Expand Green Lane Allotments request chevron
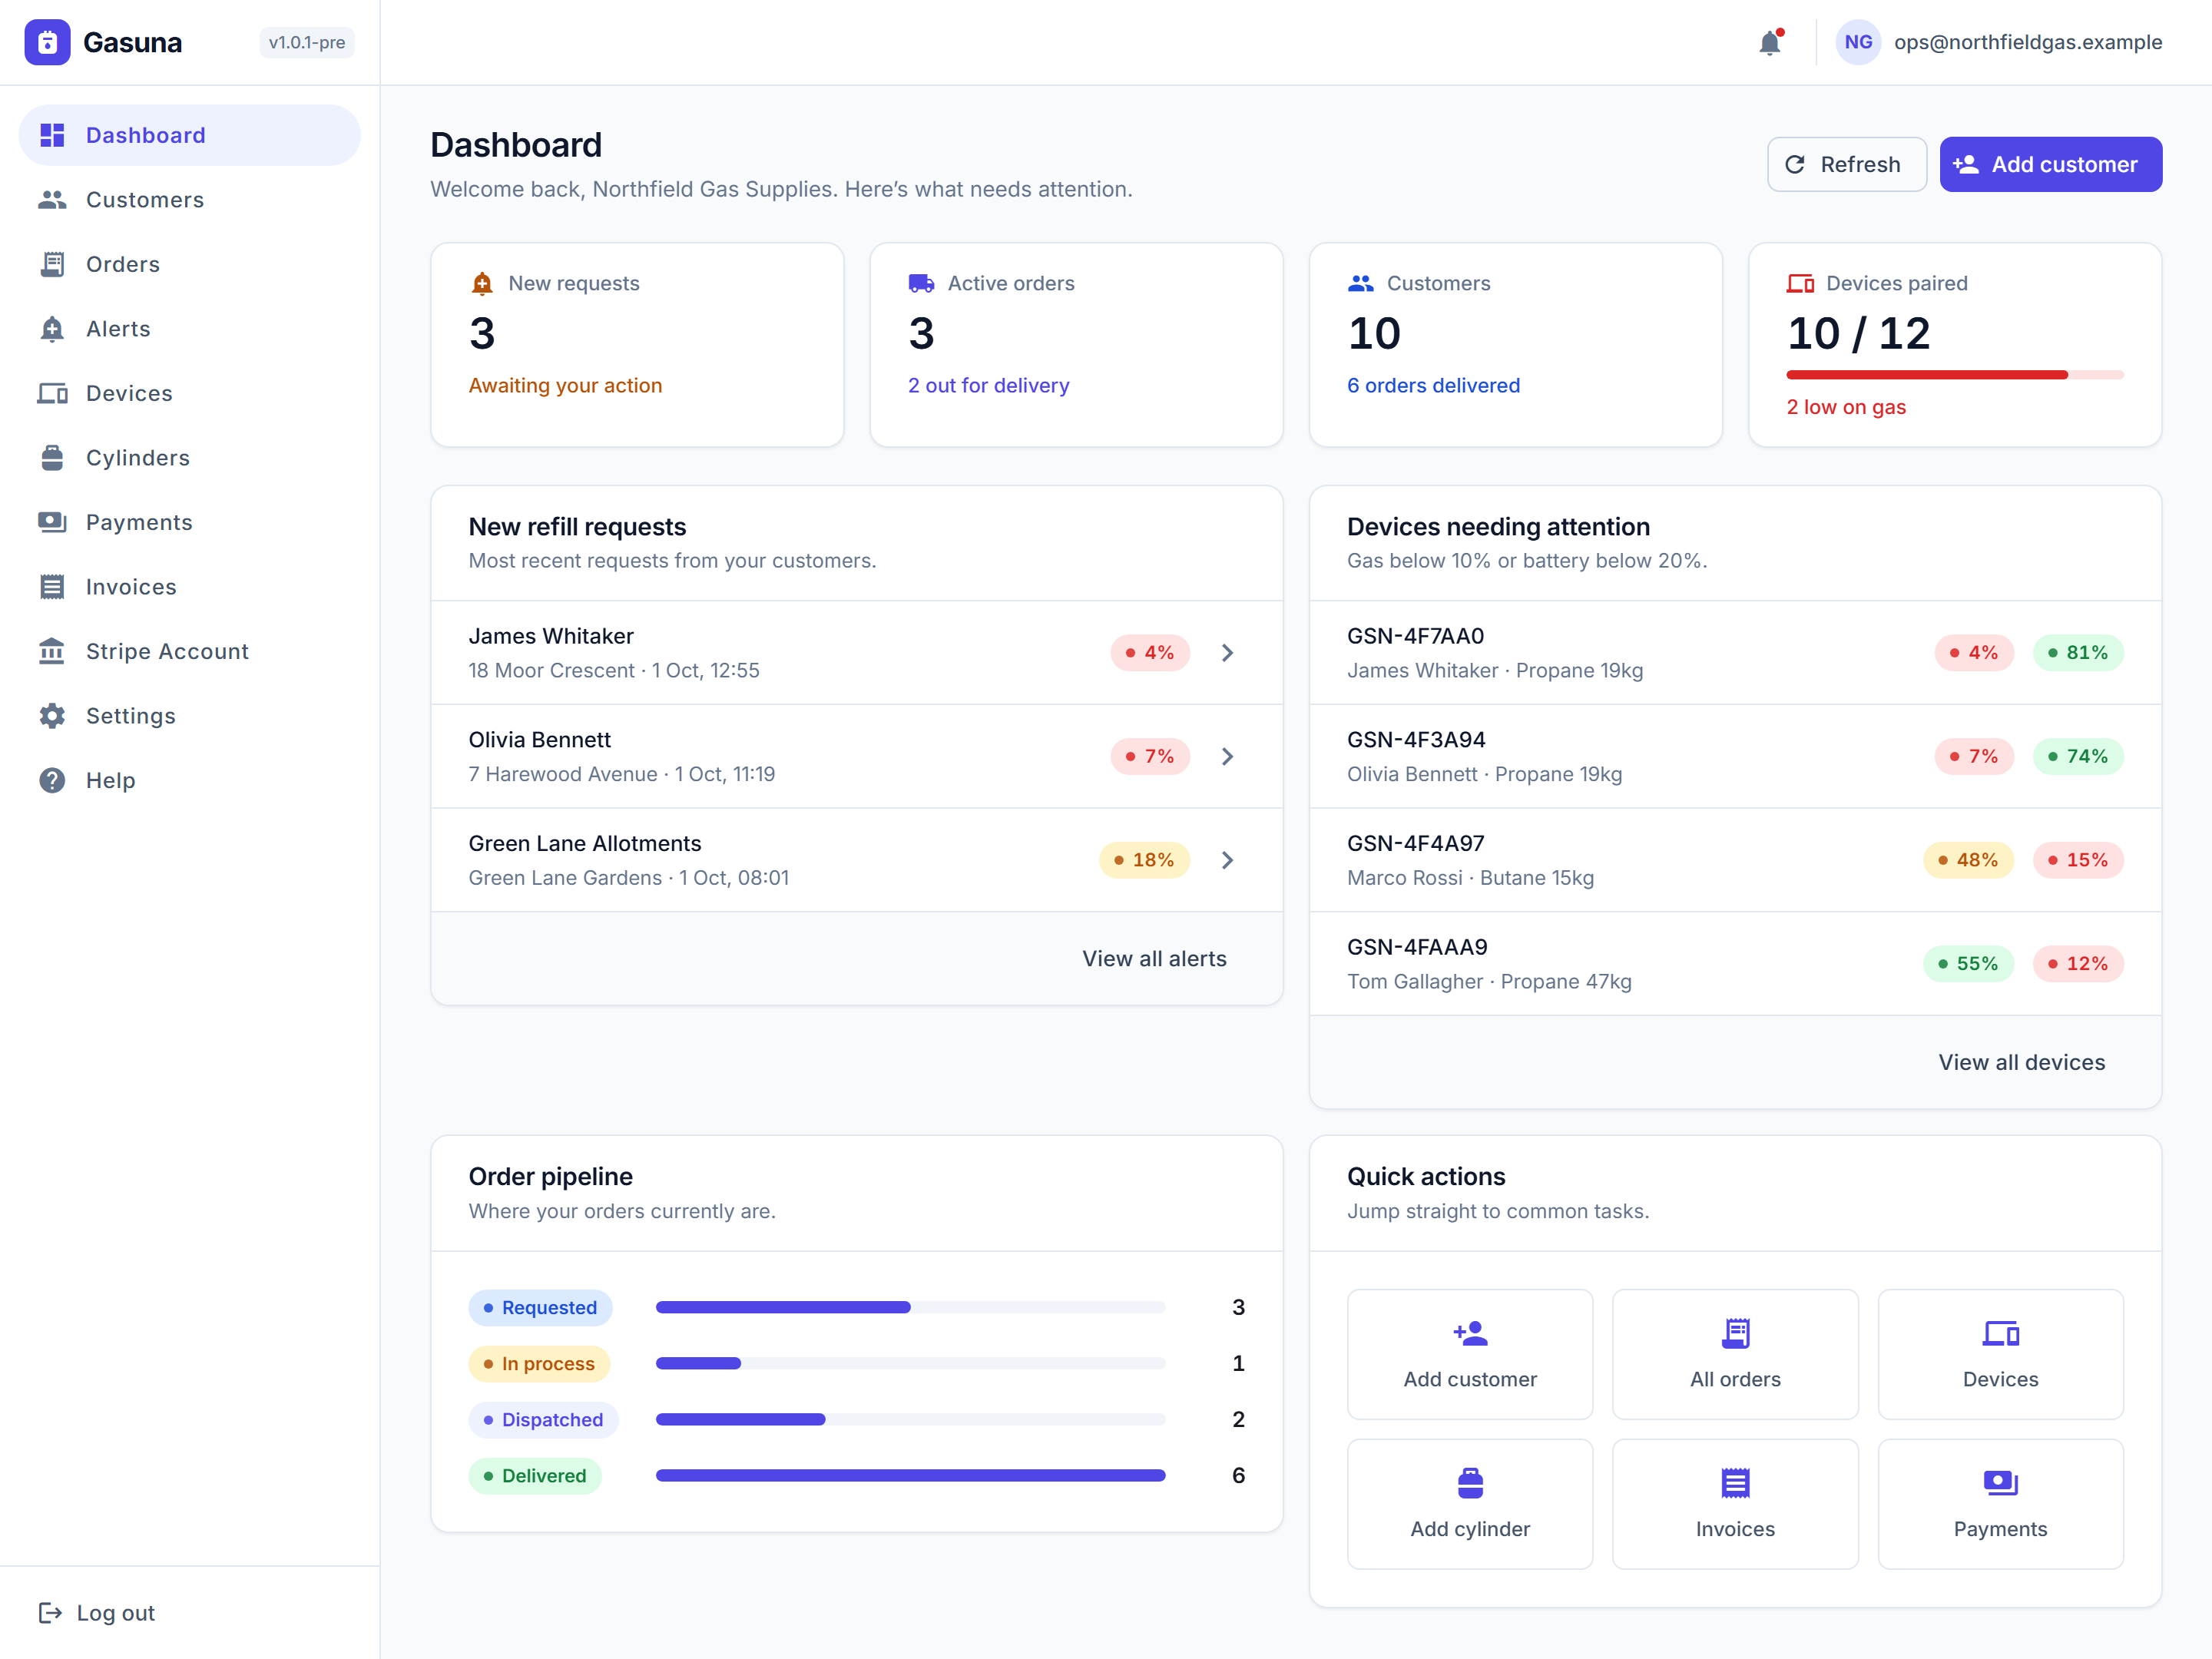The height and width of the screenshot is (1659, 2212). (1227, 860)
